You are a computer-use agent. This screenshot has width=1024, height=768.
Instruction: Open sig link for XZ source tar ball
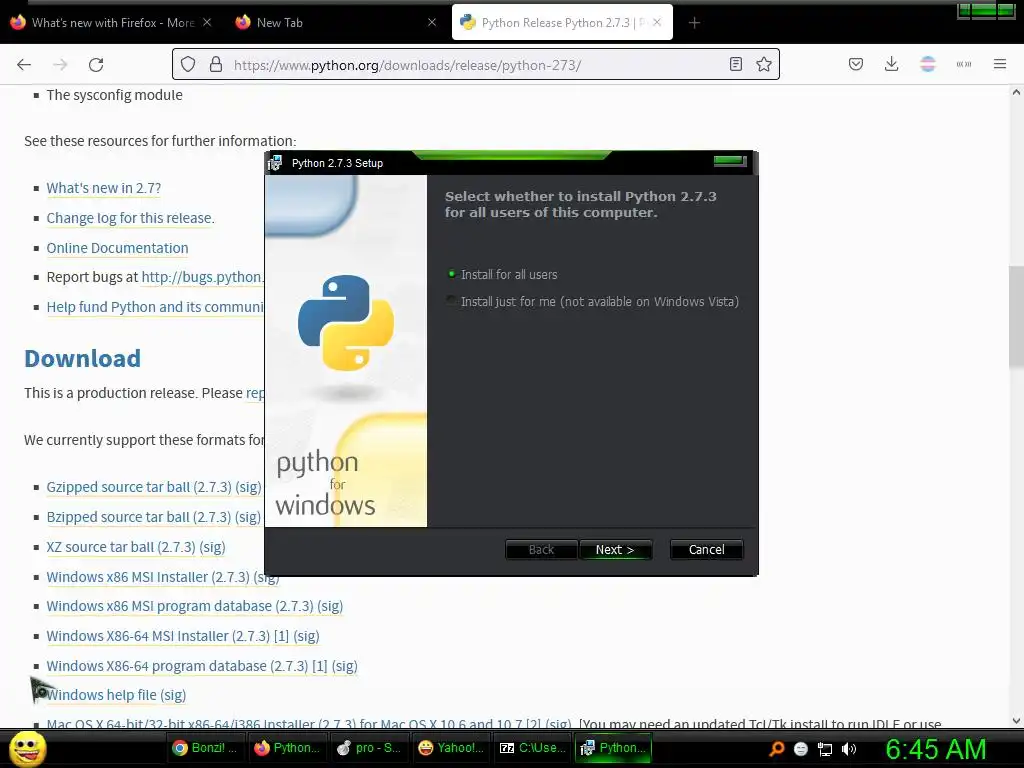(x=212, y=547)
